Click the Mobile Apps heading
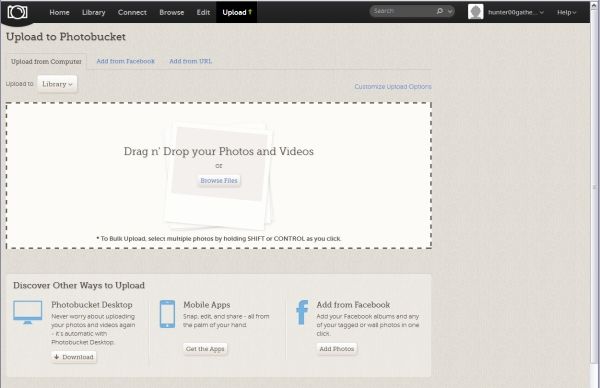This screenshot has height=388, width=600. [x=207, y=305]
